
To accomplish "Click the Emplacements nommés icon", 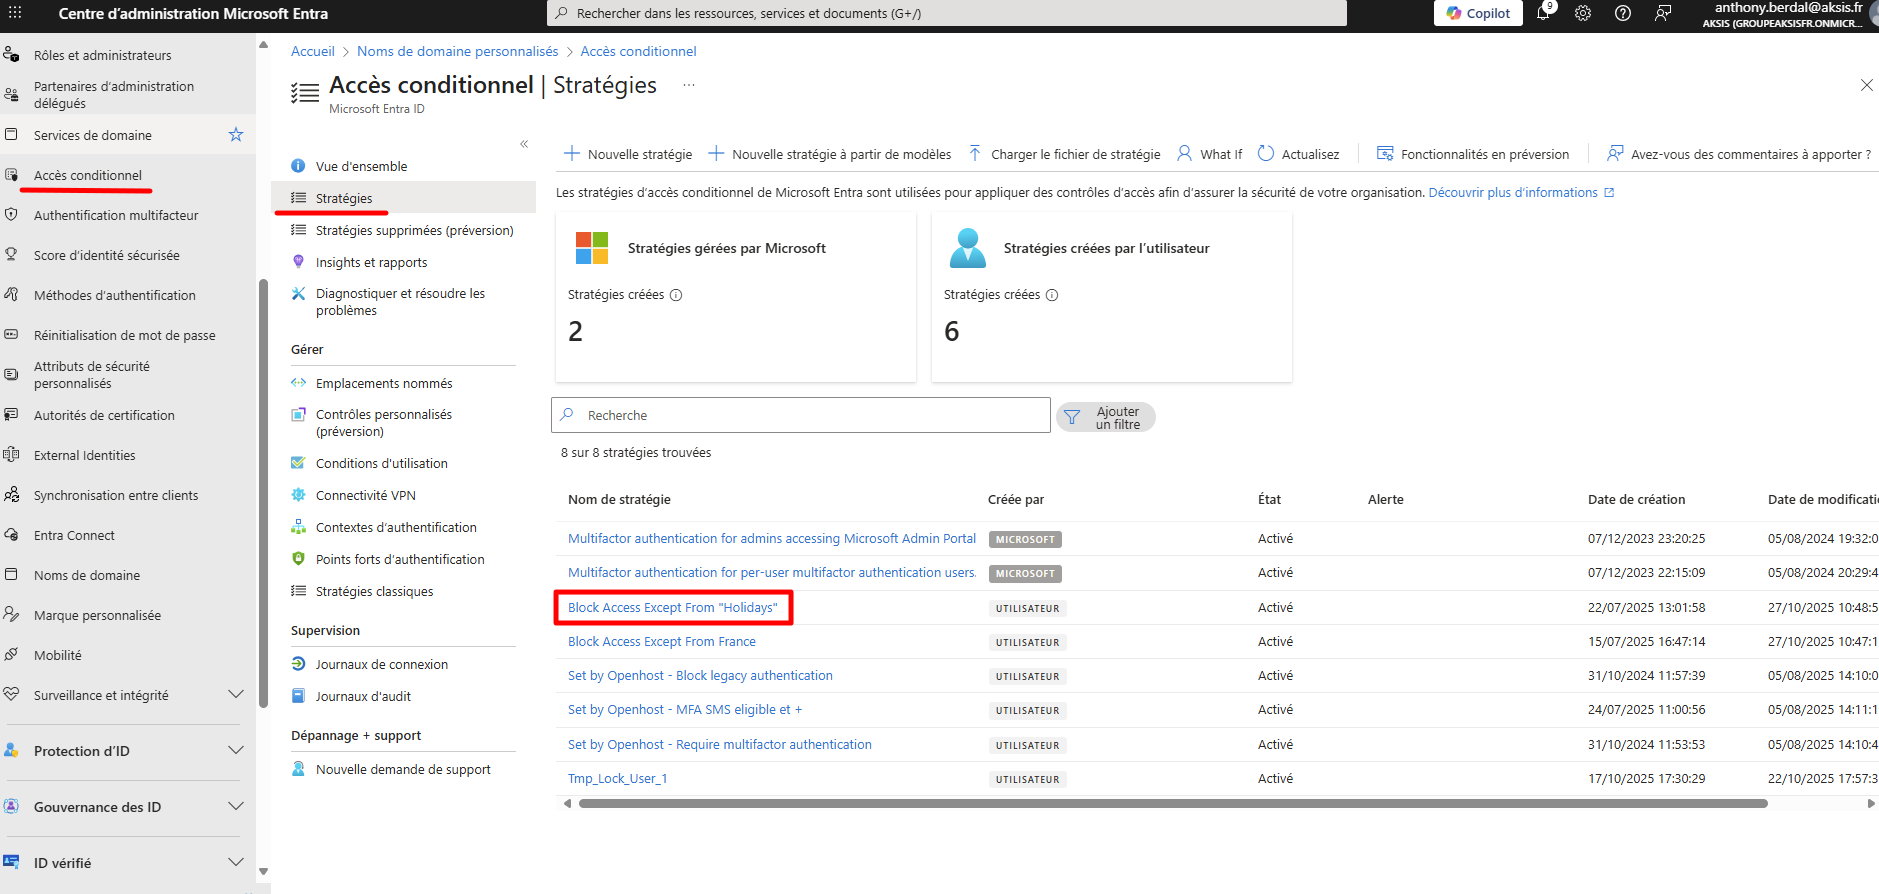I will tap(298, 383).
